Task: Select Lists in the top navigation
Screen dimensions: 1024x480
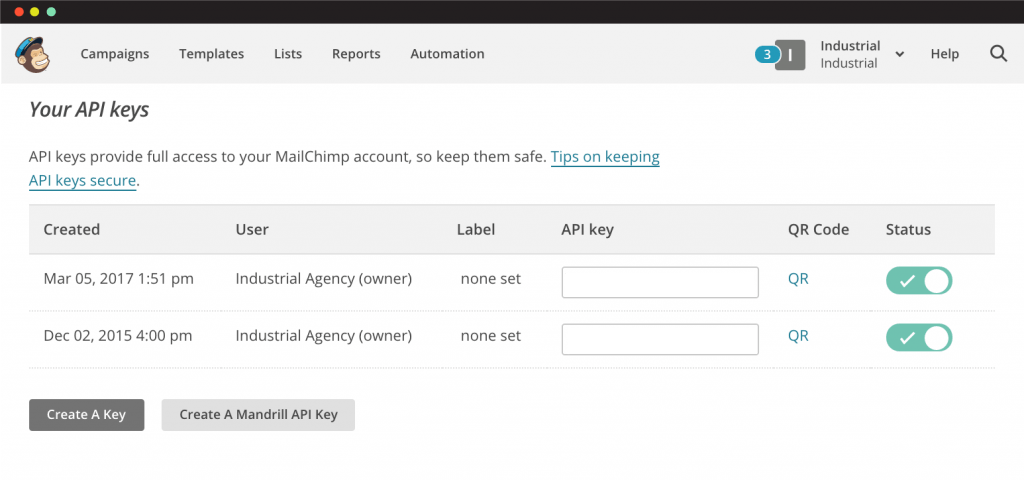Action: coord(288,54)
